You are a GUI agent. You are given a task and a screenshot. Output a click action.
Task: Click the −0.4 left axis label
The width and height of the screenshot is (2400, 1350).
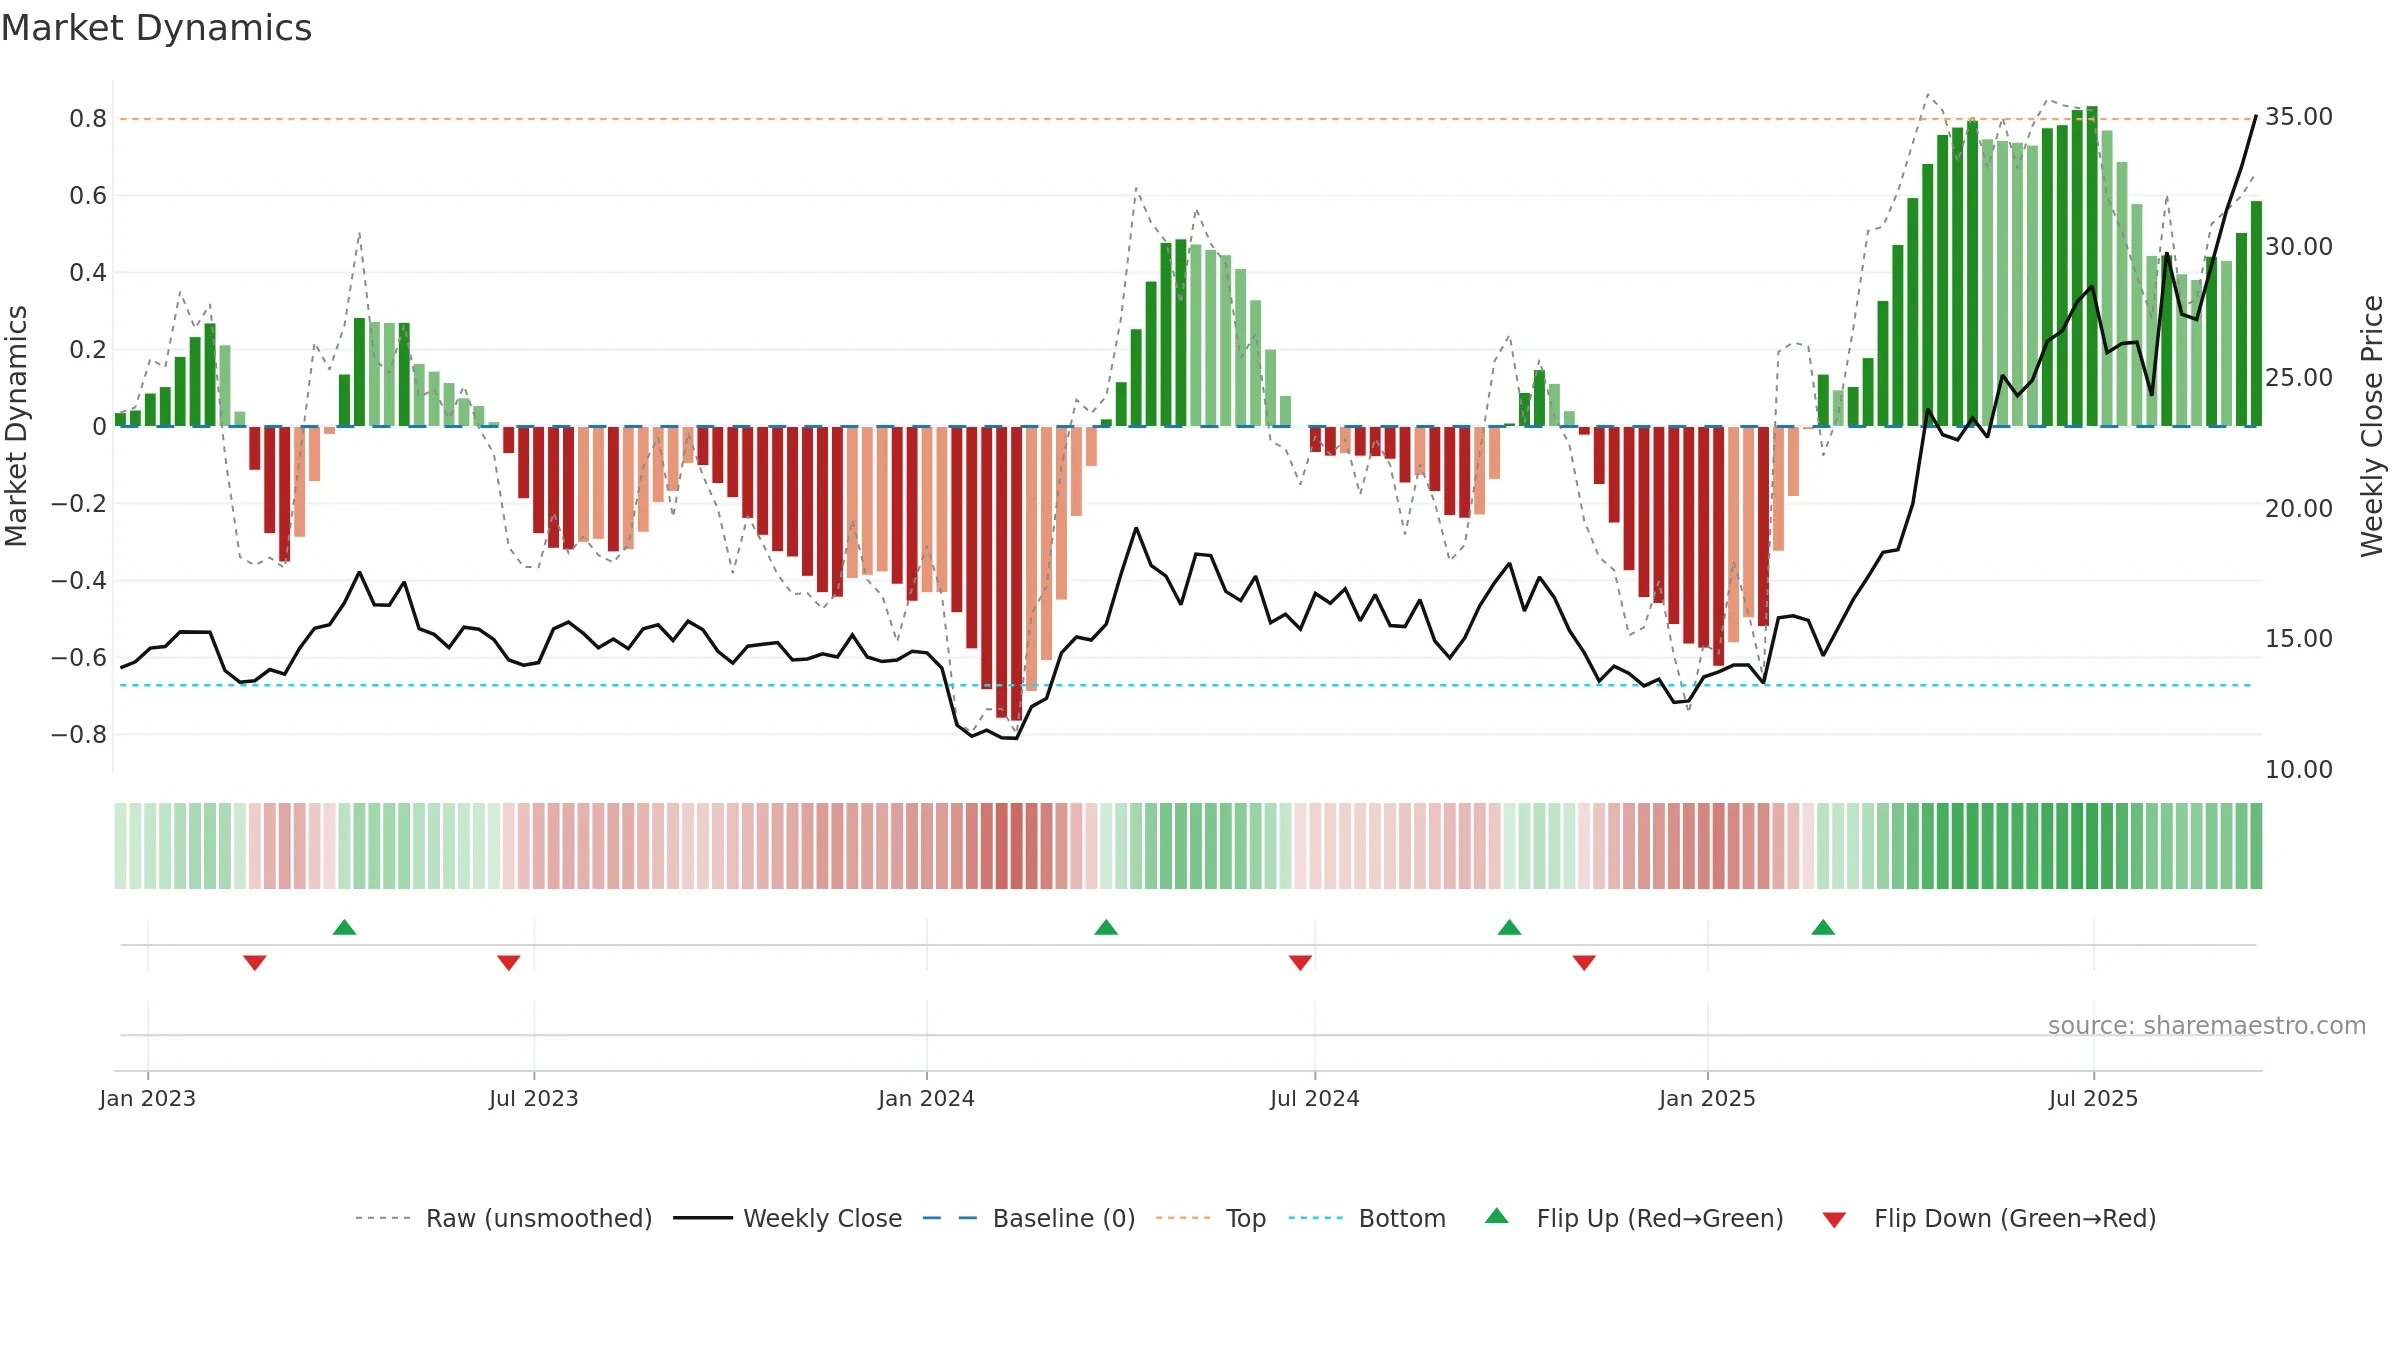click(x=79, y=581)
